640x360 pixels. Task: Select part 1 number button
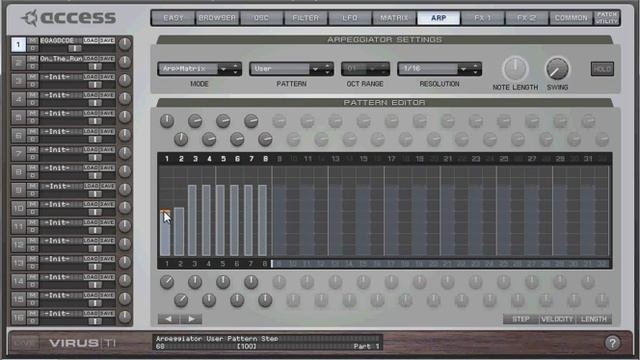pyautogui.click(x=18, y=44)
